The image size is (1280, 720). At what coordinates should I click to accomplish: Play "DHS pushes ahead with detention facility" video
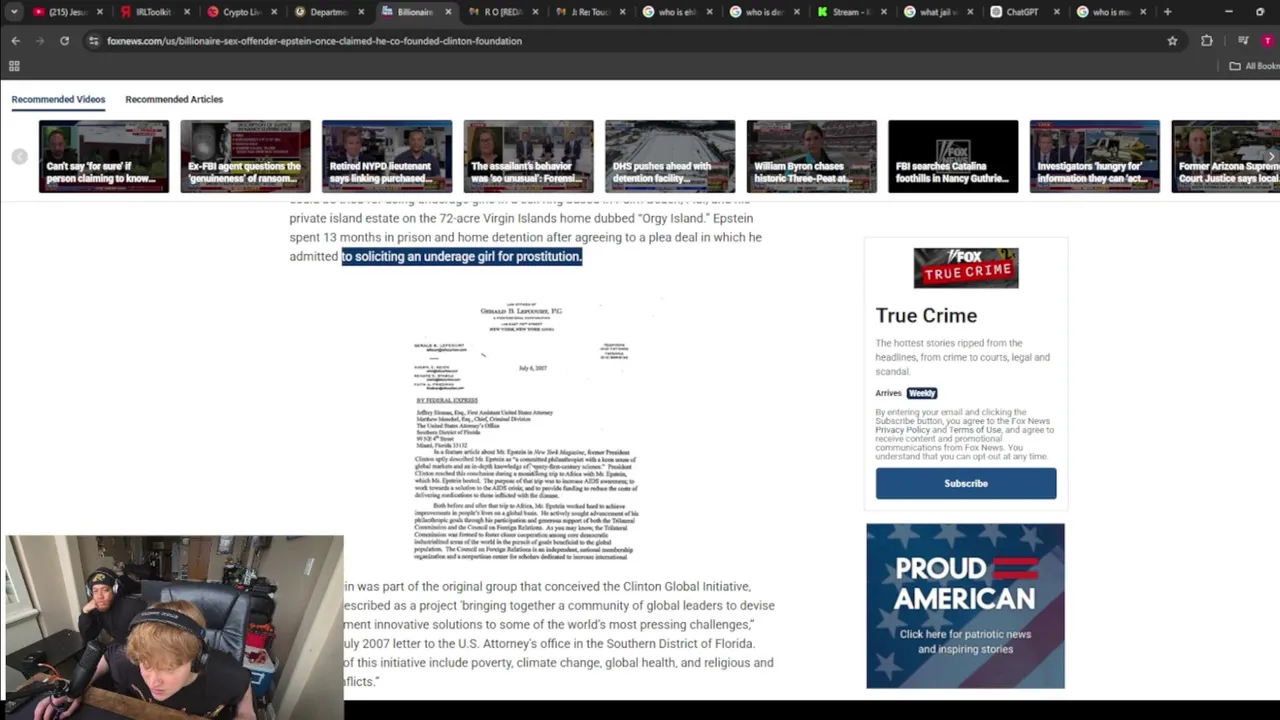[x=670, y=156]
